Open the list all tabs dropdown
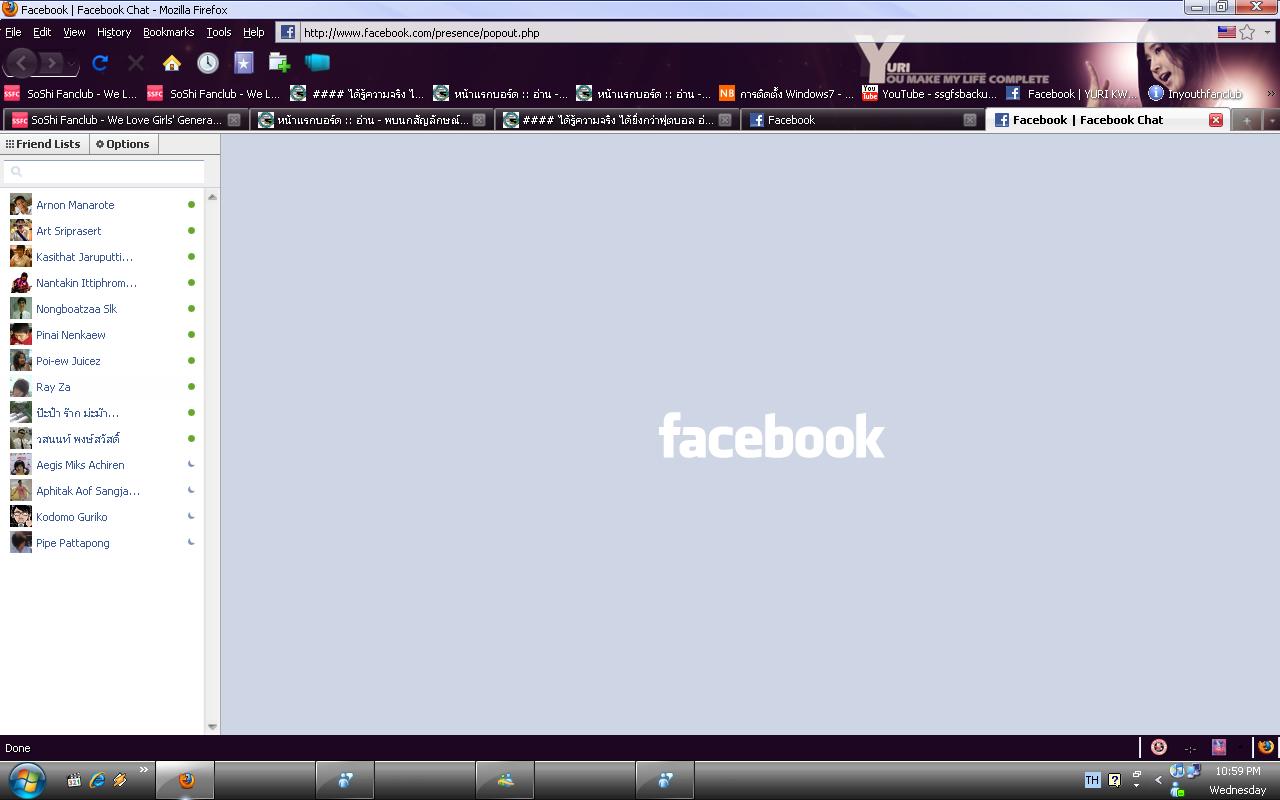 (x=1271, y=120)
